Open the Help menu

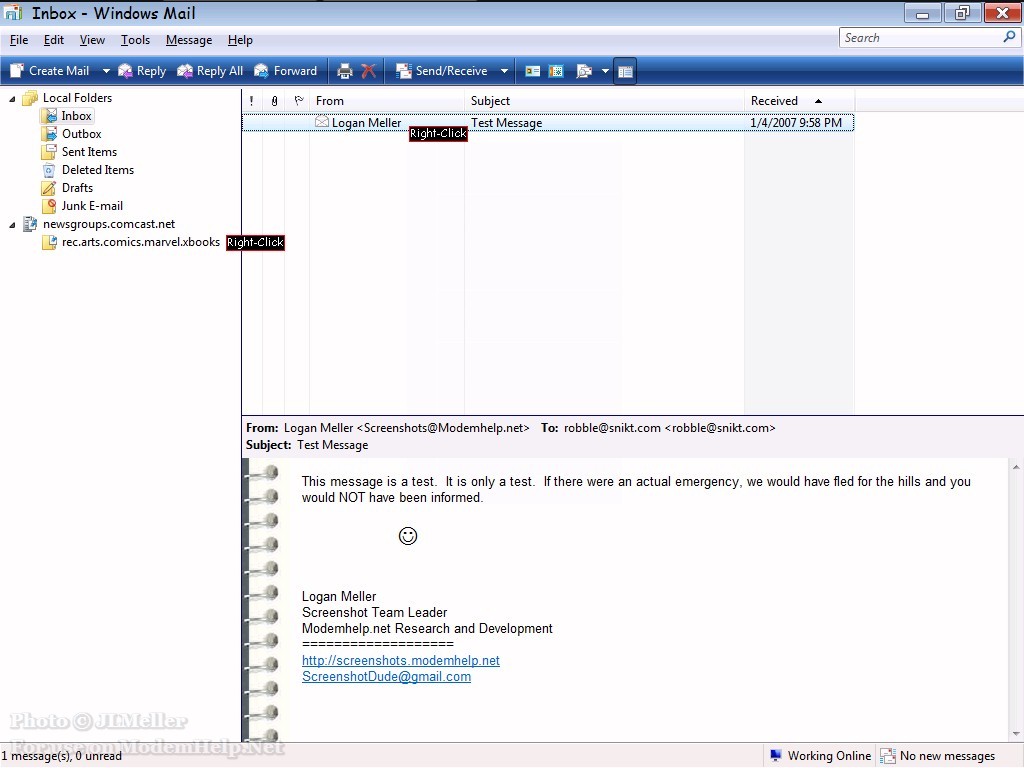(240, 40)
